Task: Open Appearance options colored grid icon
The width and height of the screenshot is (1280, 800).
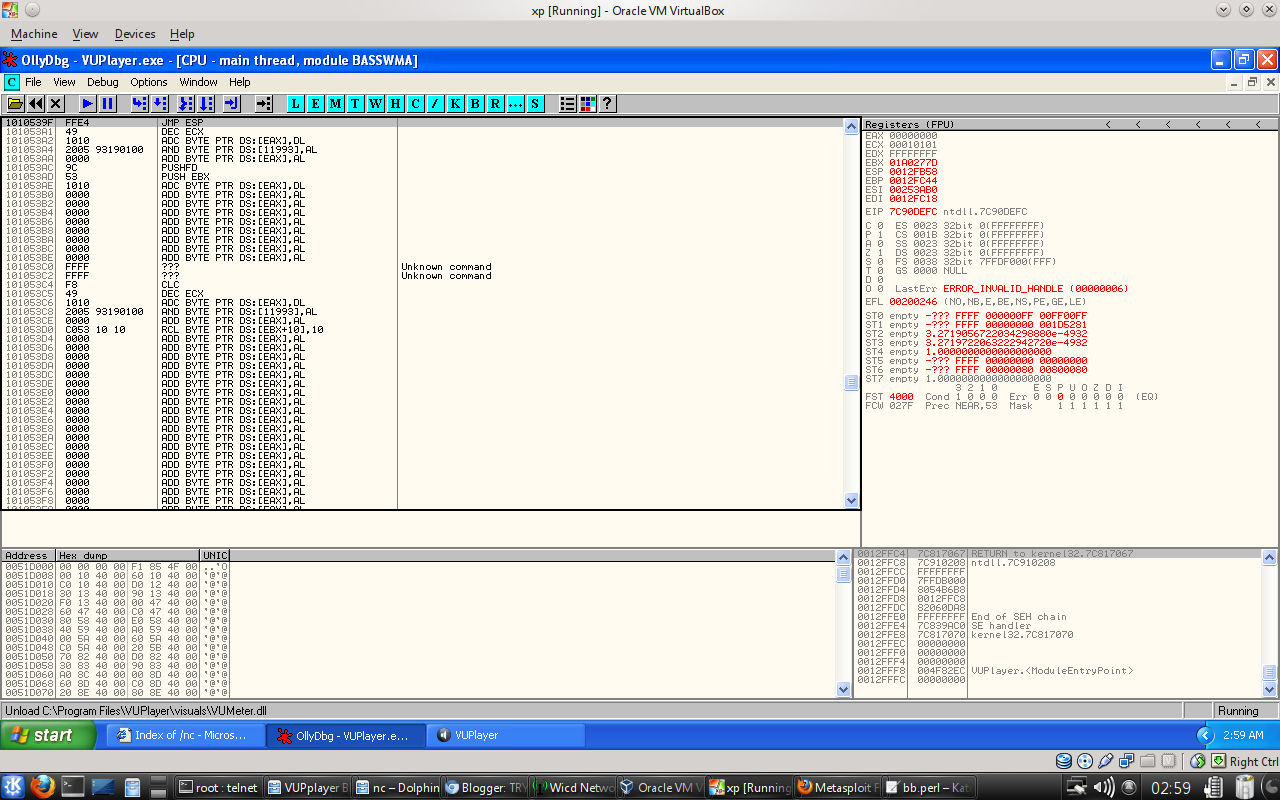Action: tap(588, 103)
